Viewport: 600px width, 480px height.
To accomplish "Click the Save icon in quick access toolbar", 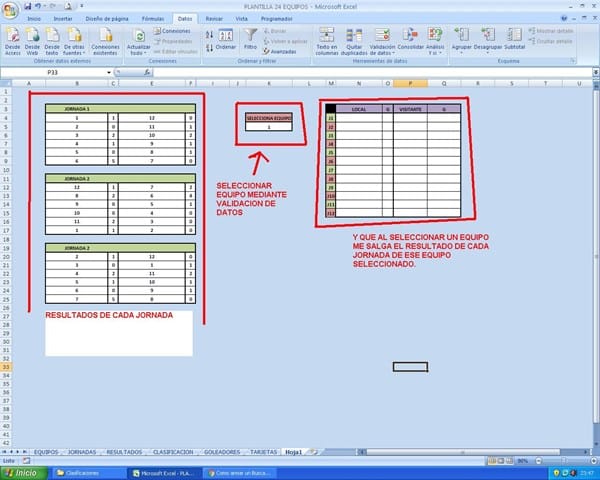I will (28, 6).
